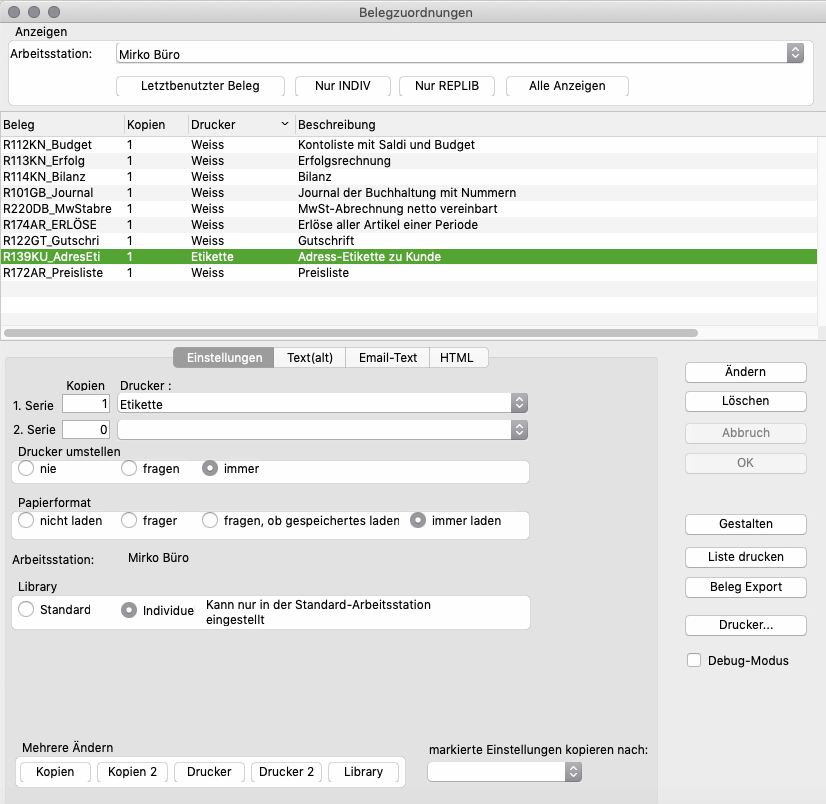Open the HTML tab
The width and height of the screenshot is (826, 804).
point(458,358)
